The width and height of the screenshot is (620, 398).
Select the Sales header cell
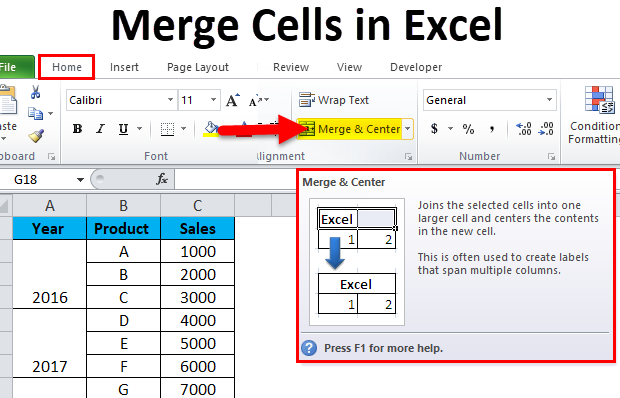point(198,228)
